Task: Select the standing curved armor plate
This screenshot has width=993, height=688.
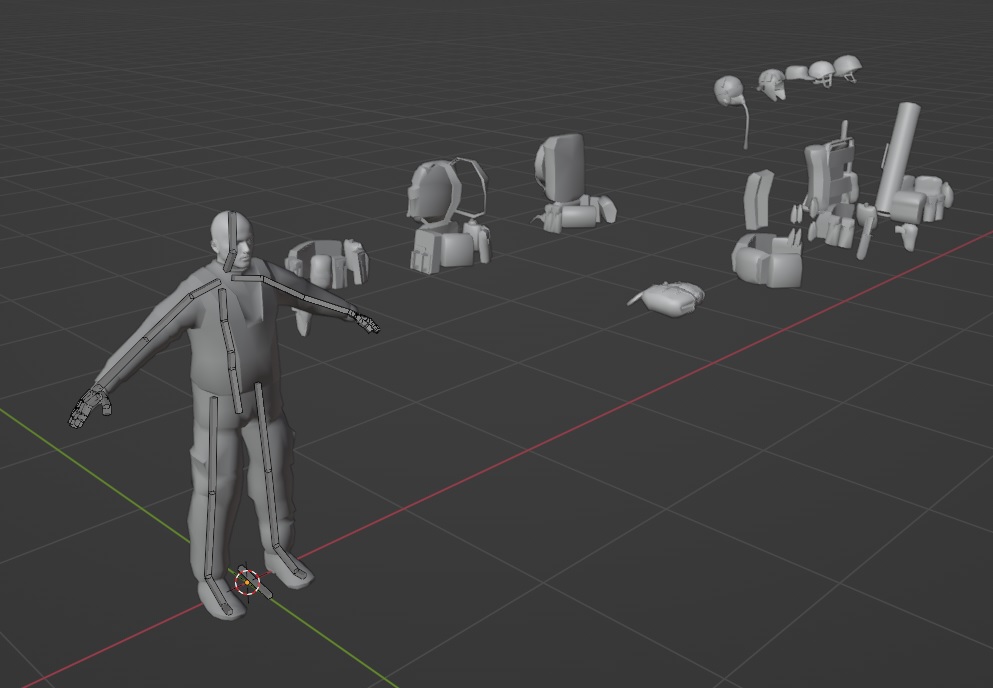Action: (x=758, y=199)
